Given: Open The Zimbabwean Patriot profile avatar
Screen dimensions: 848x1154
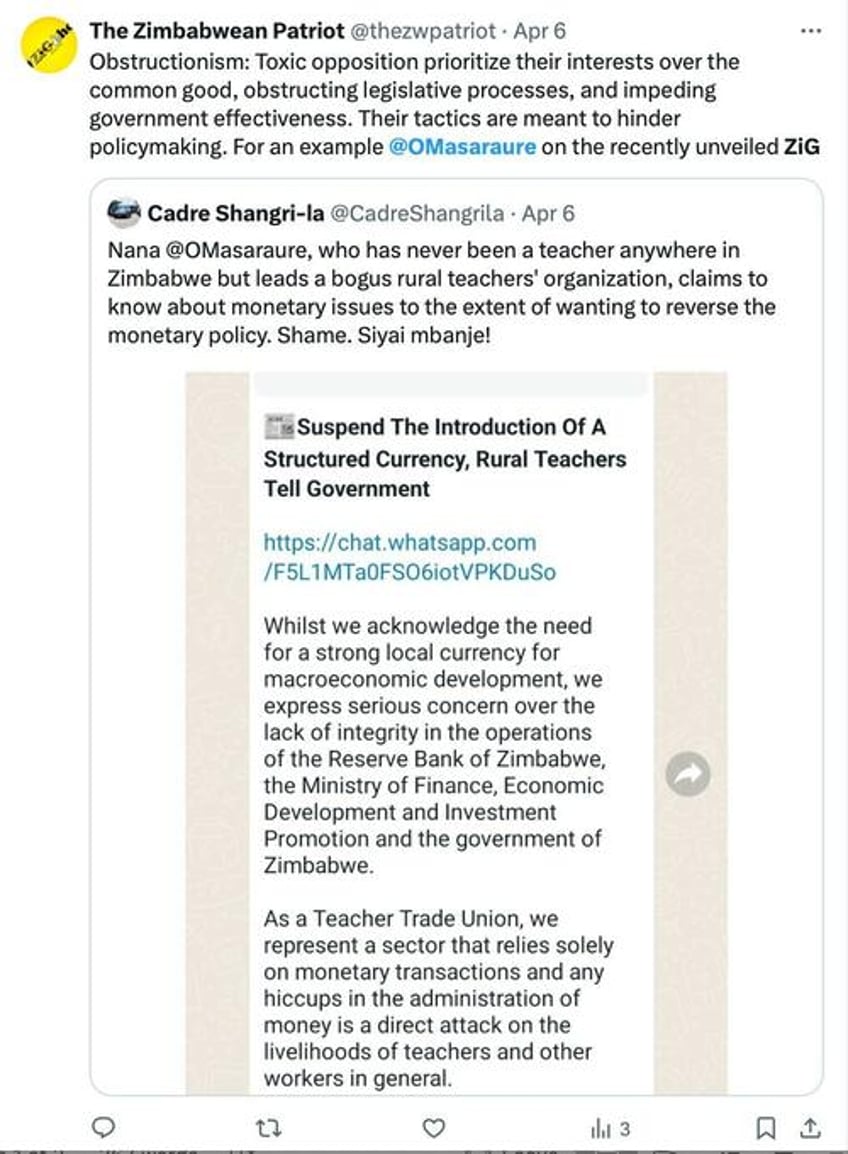Looking at the screenshot, I should coord(48,47).
